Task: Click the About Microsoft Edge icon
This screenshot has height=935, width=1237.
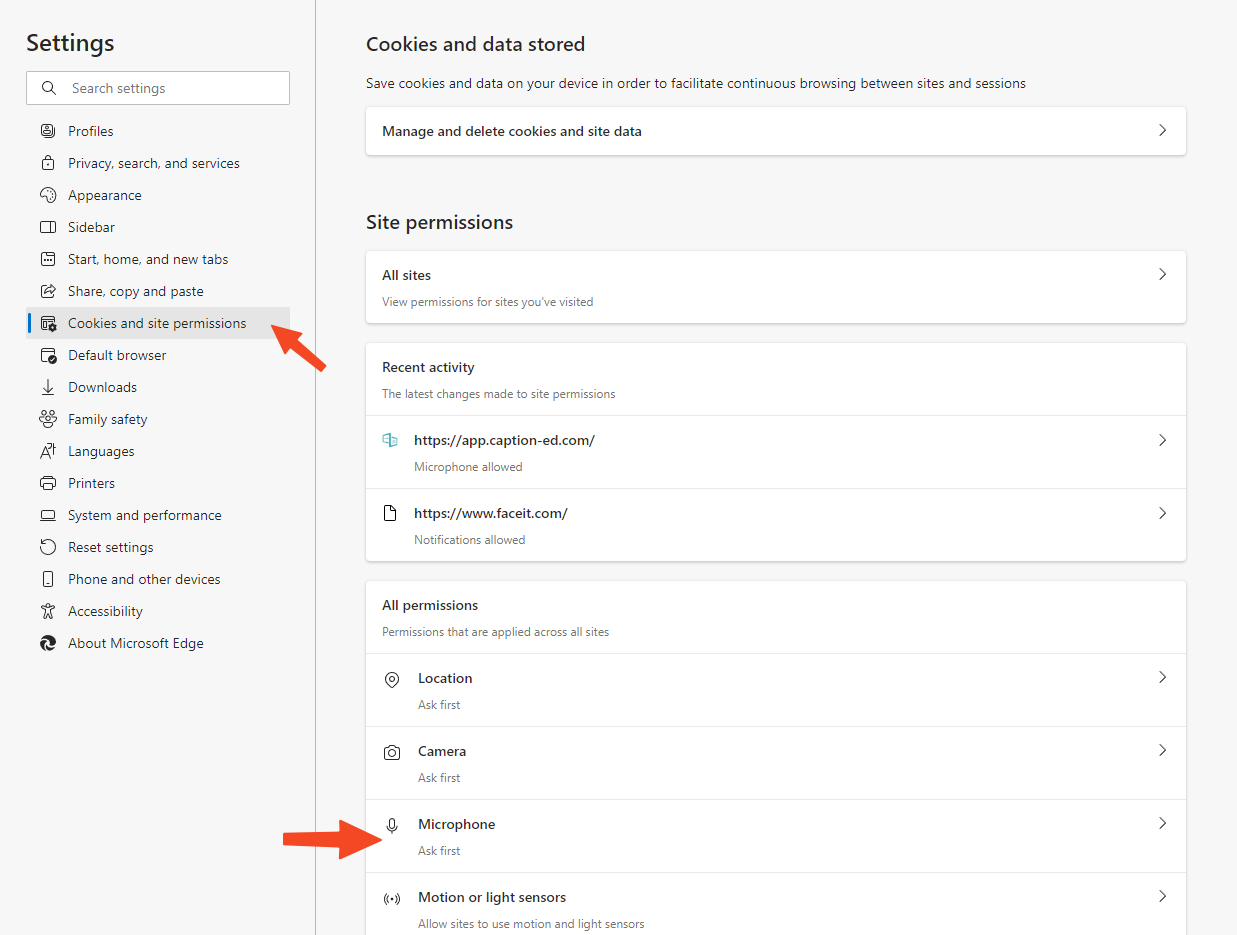Action: (x=47, y=642)
